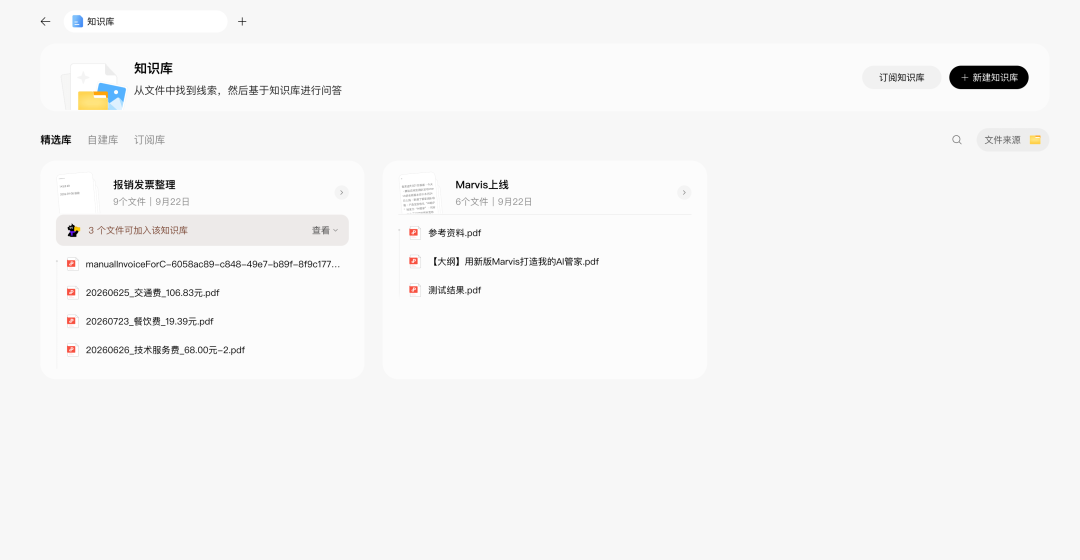Expand 查看 dropdown in suggestion banner
This screenshot has width=1080, height=560.
tap(325, 231)
